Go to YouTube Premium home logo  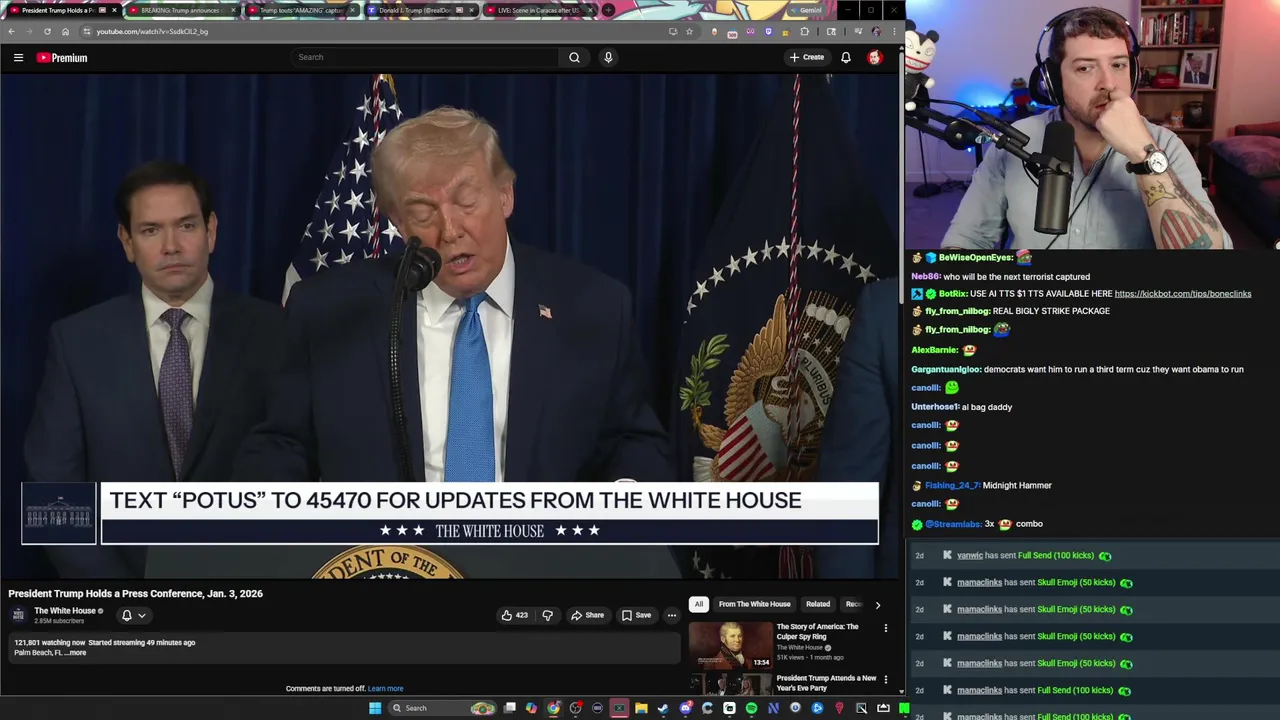tap(62, 58)
